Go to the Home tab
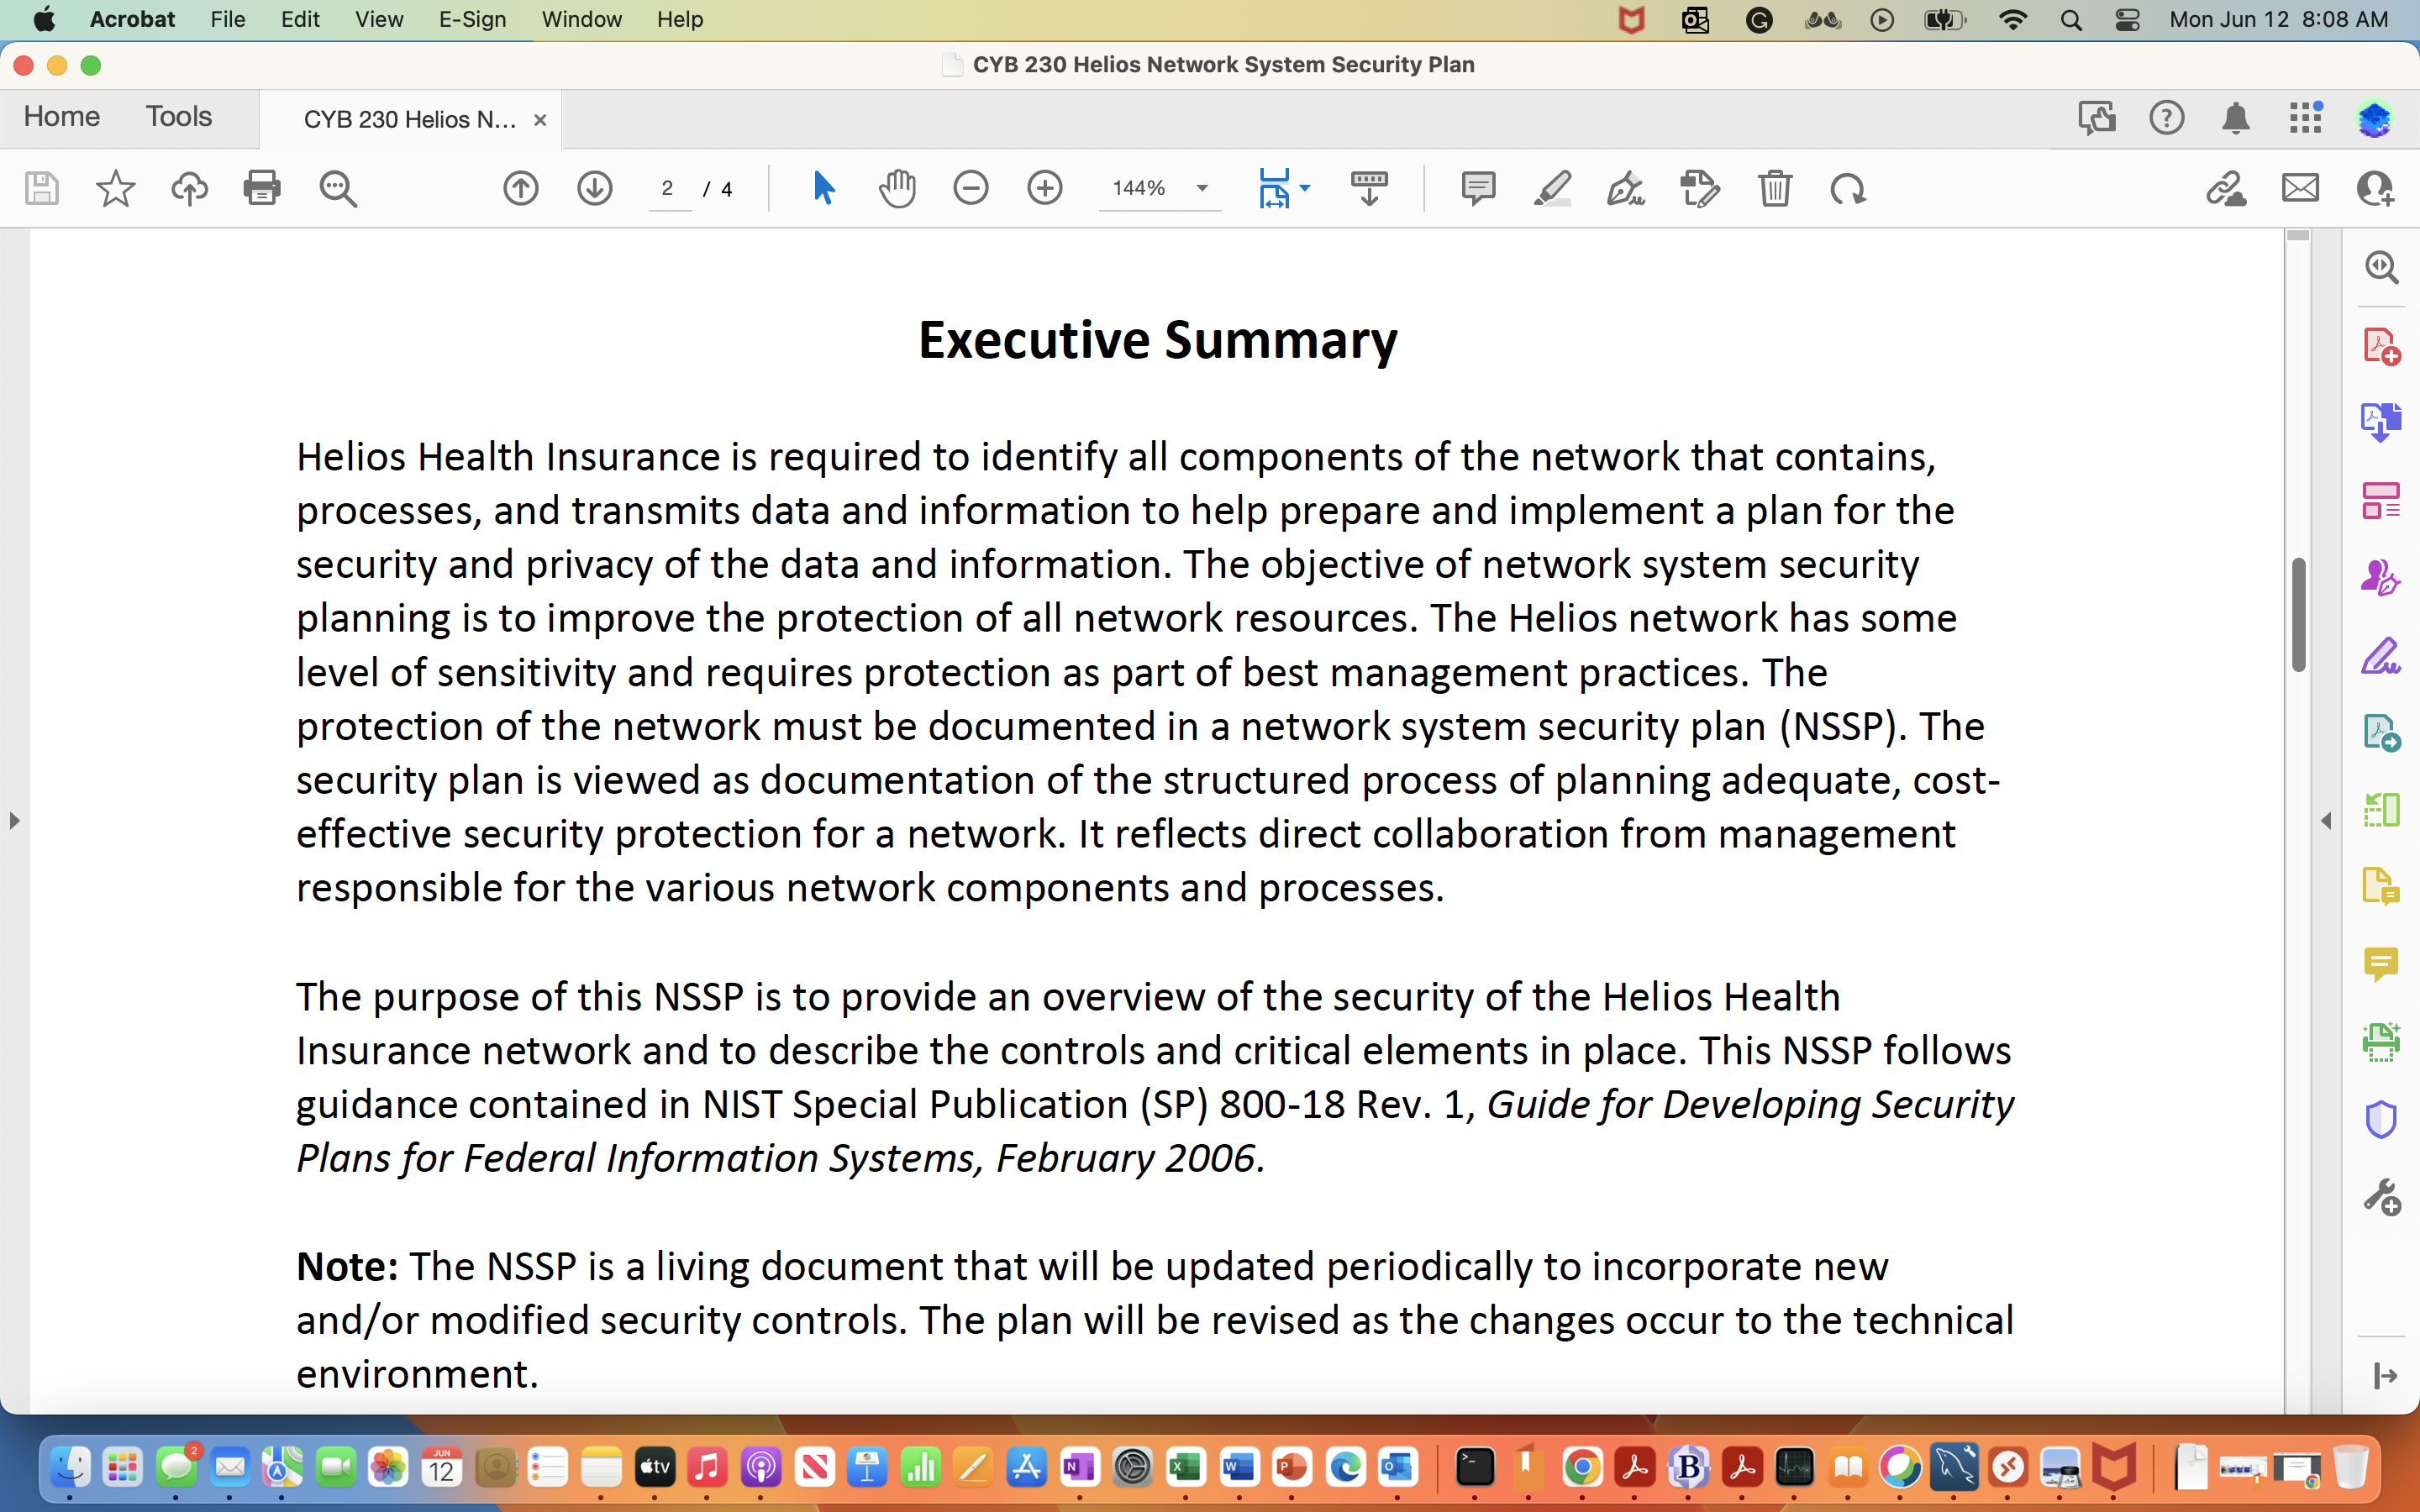Image resolution: width=2420 pixels, height=1512 pixels. click(62, 117)
